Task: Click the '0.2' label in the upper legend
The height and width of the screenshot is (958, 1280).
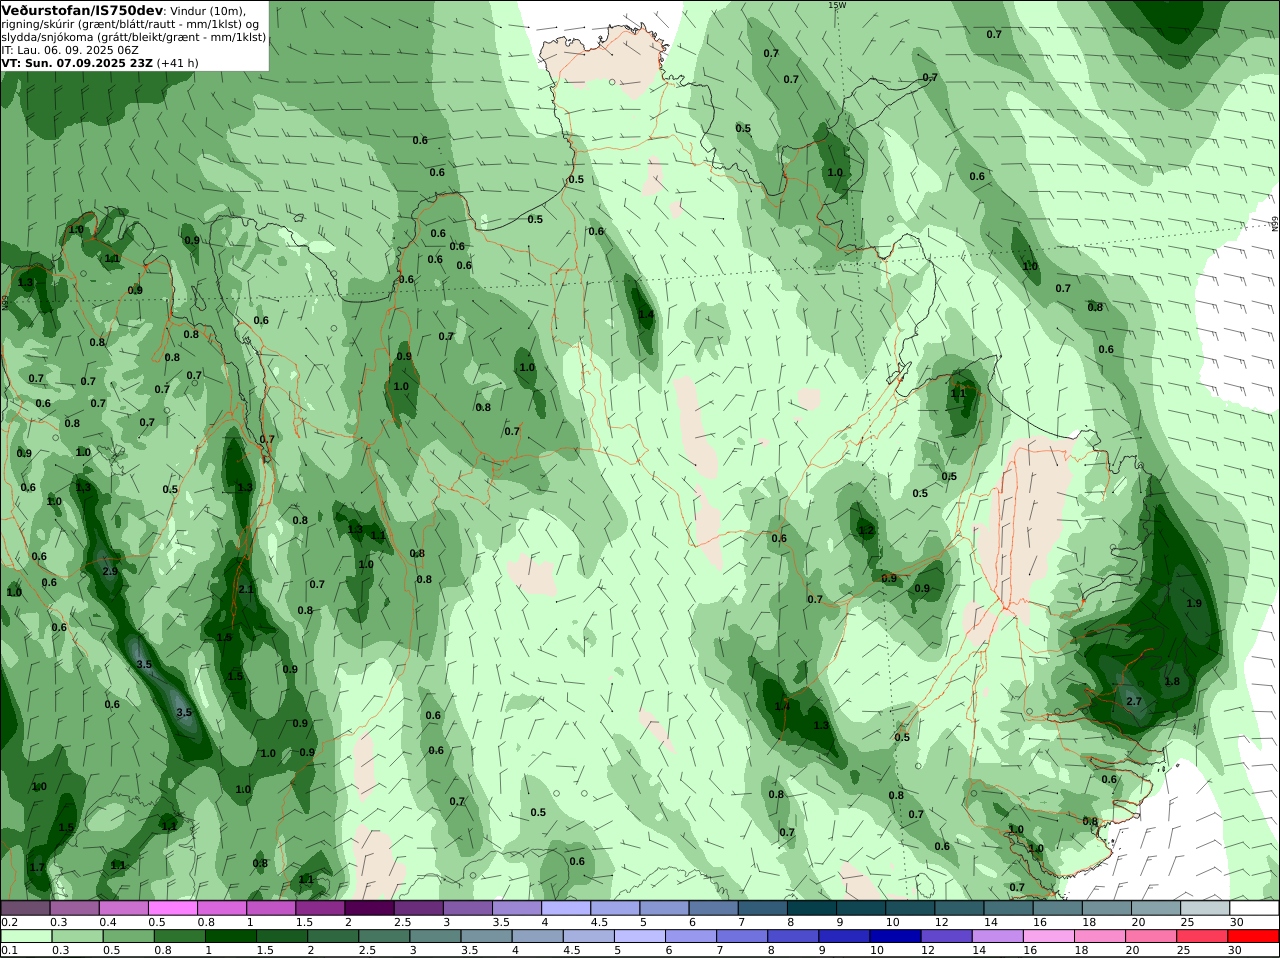Action: coord(9,921)
